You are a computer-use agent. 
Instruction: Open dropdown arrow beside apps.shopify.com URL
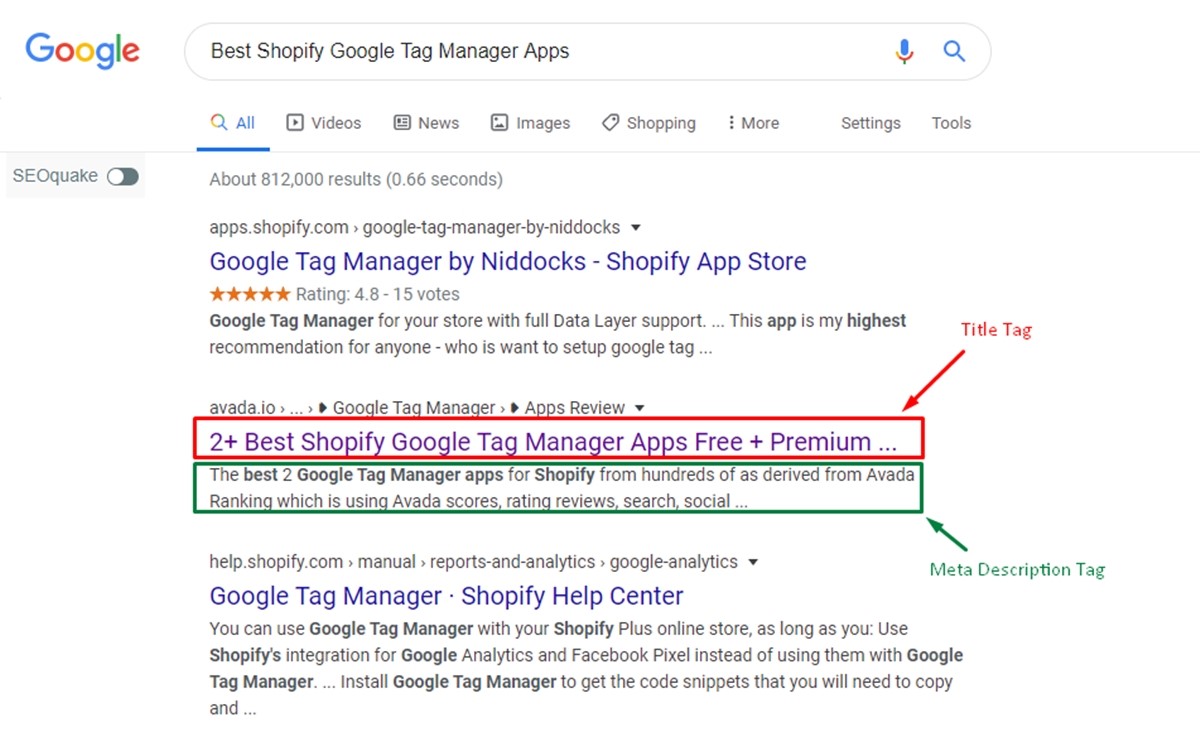[636, 228]
